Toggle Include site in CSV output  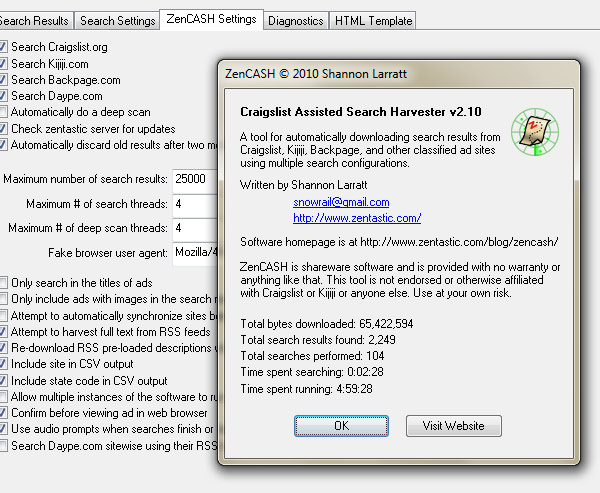(3, 364)
